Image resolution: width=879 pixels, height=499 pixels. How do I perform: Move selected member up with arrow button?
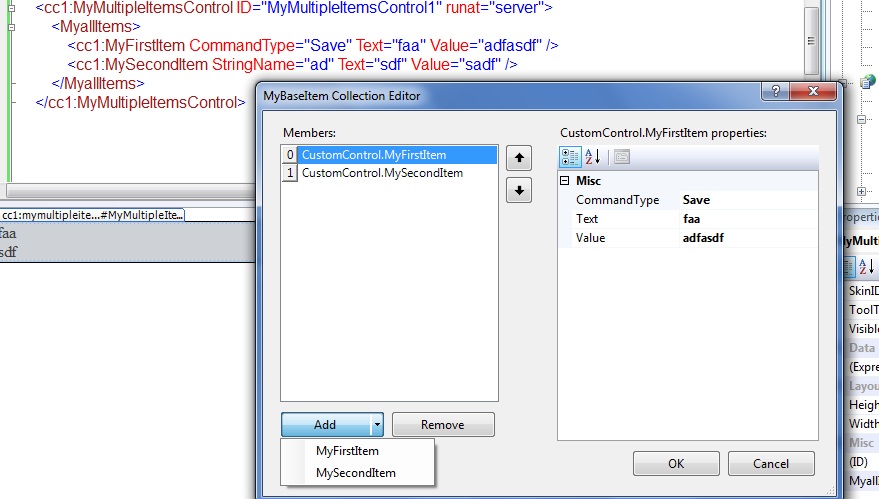pyautogui.click(x=519, y=158)
